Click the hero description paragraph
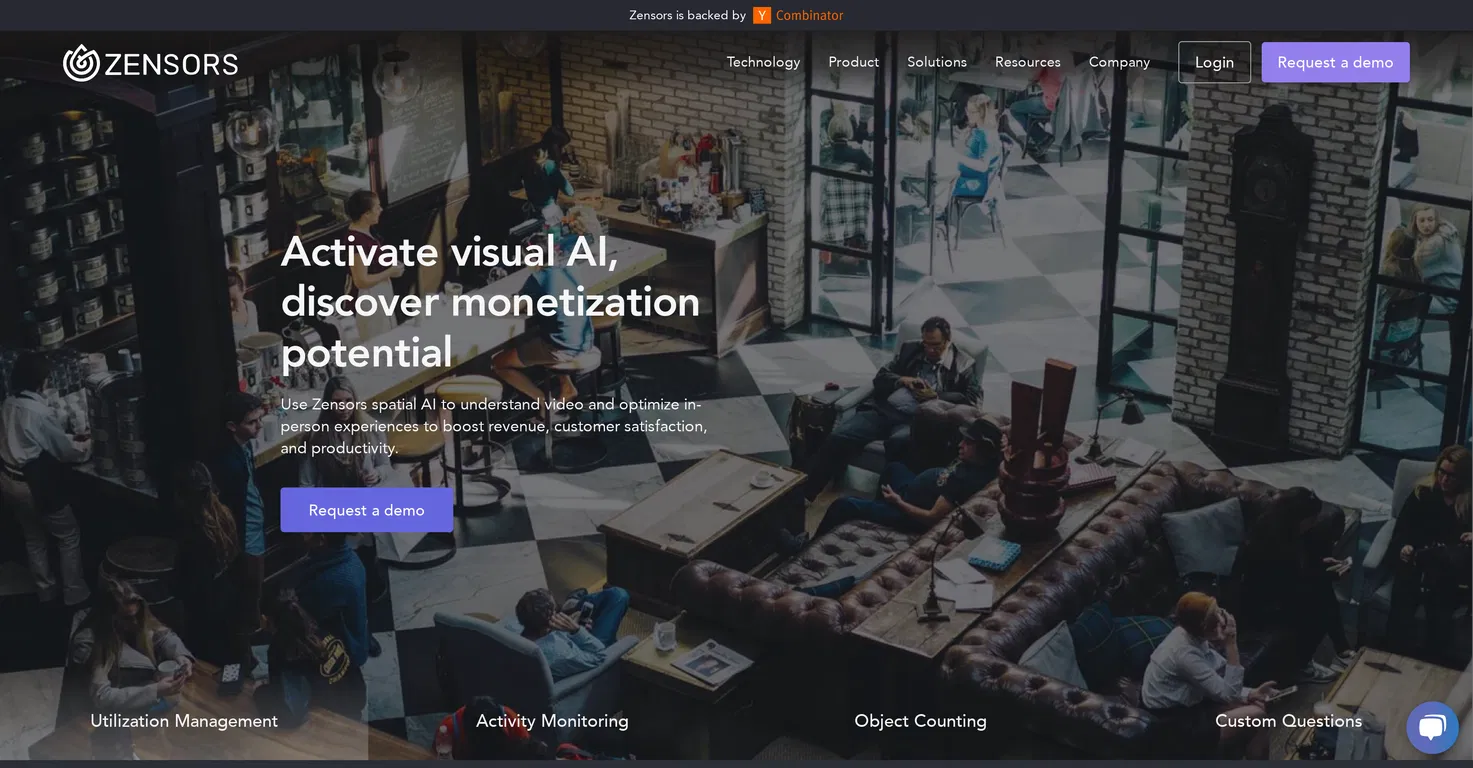 [494, 426]
